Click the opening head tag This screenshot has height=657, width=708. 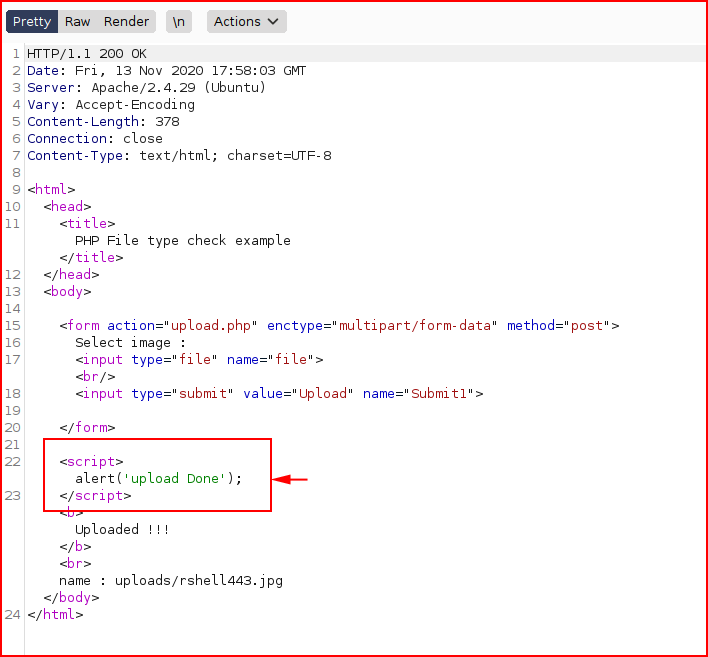pos(67,207)
